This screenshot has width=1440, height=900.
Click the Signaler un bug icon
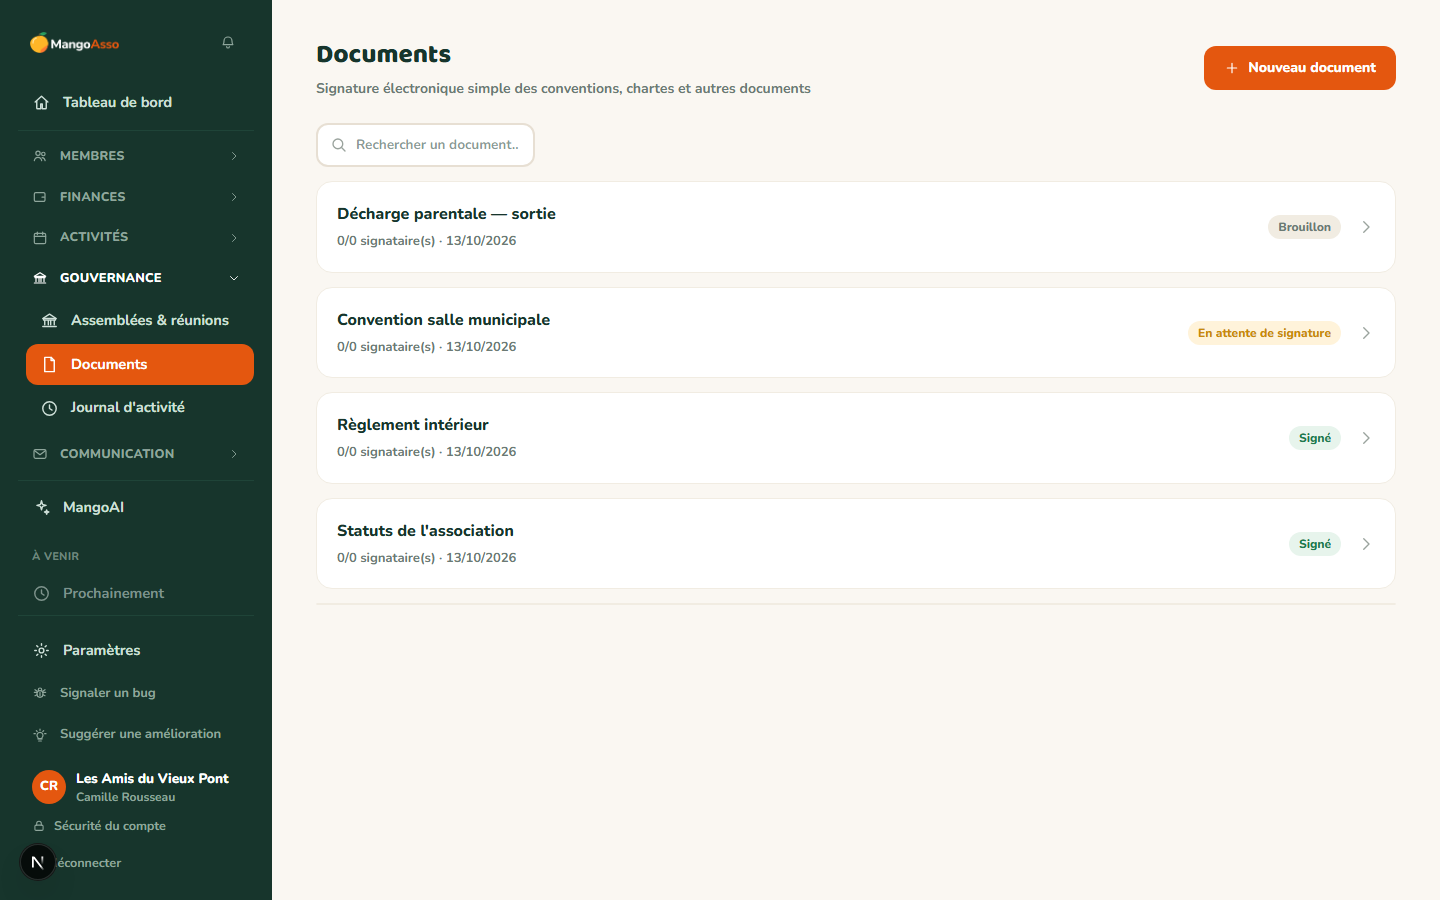[40, 693]
